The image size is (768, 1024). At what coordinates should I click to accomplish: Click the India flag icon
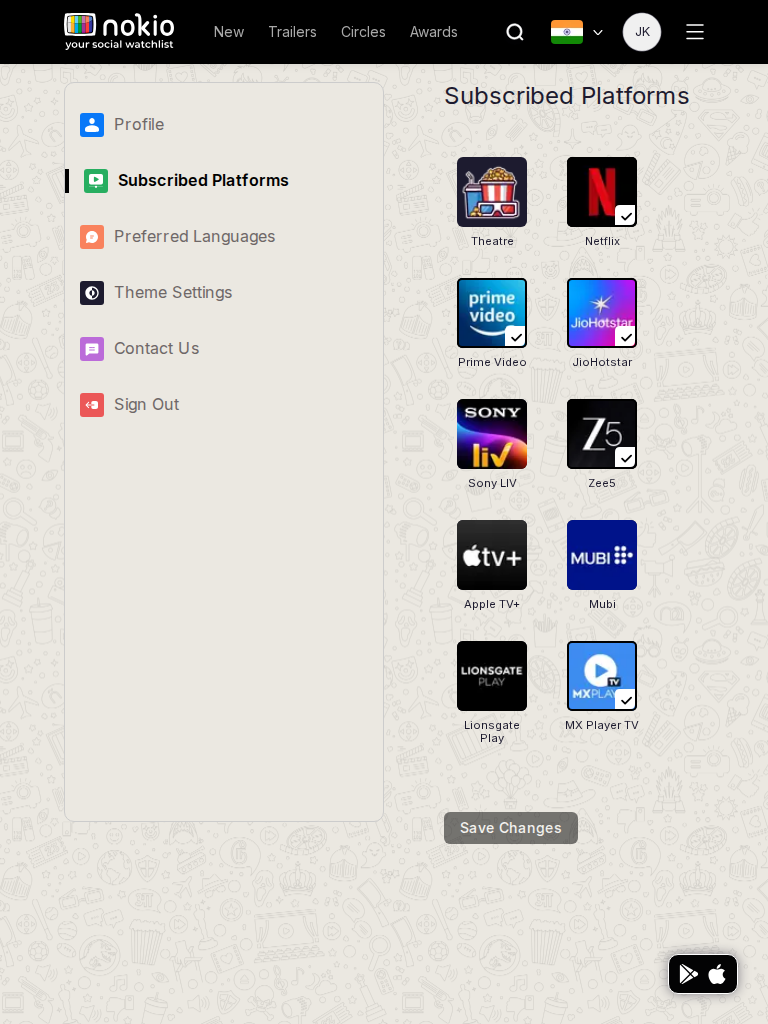(x=567, y=32)
